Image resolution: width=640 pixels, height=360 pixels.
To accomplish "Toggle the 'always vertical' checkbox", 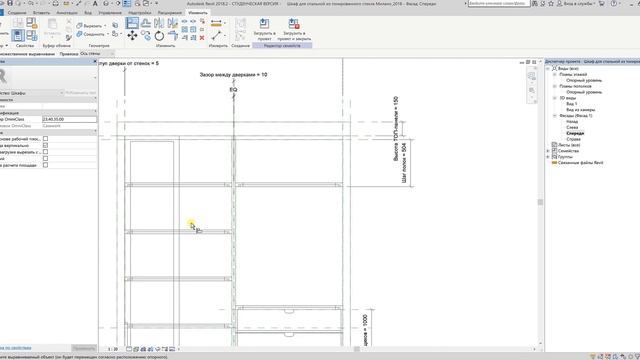I will point(45,145).
